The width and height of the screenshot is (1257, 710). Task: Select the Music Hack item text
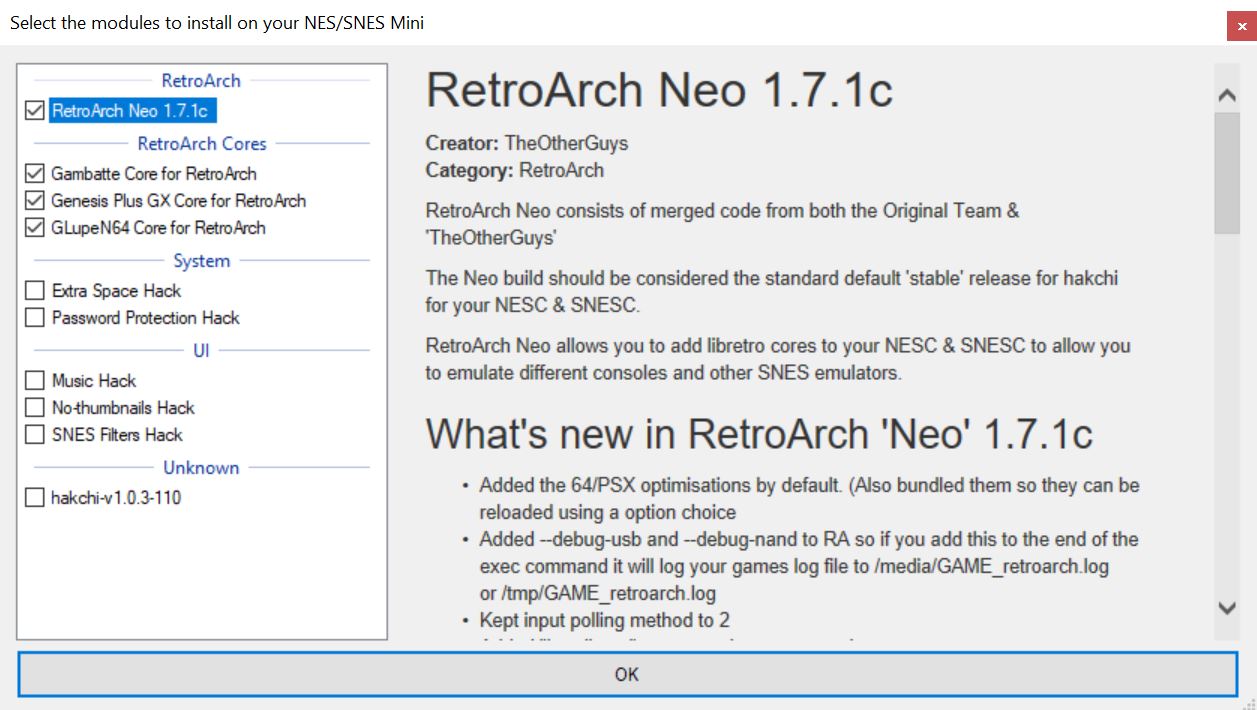tap(94, 381)
